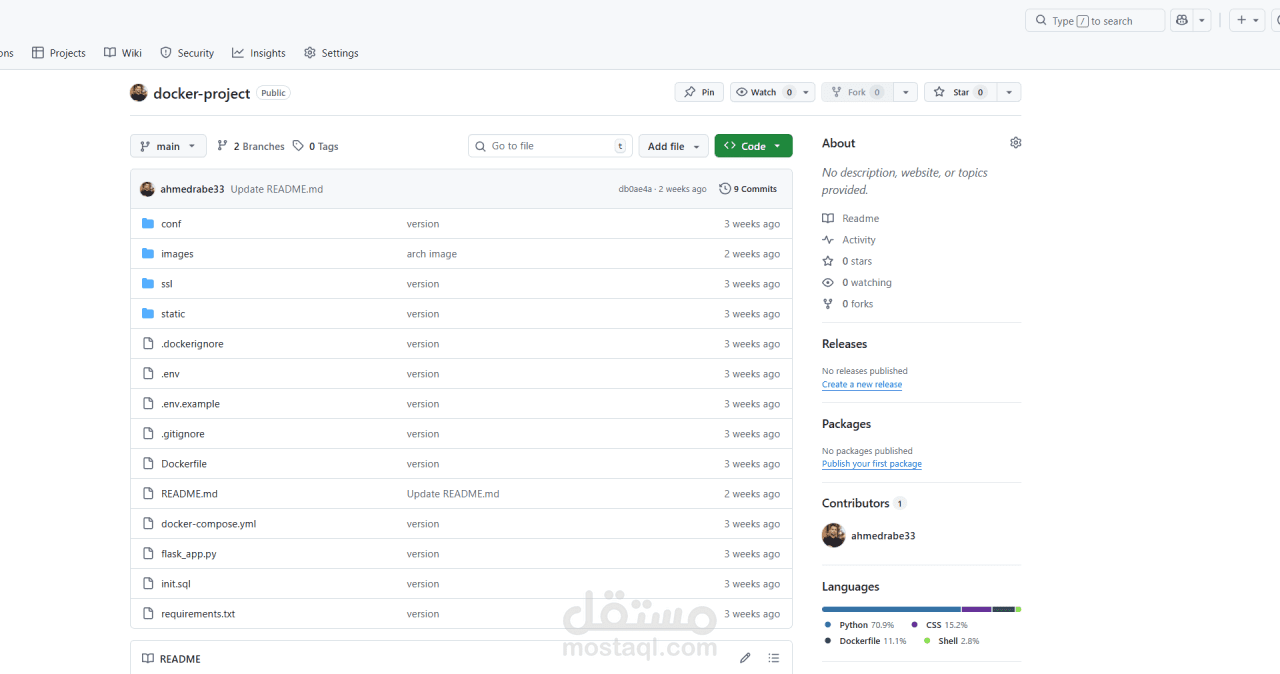Star the docker-project repository
The image size is (1280, 674).
tap(959, 92)
